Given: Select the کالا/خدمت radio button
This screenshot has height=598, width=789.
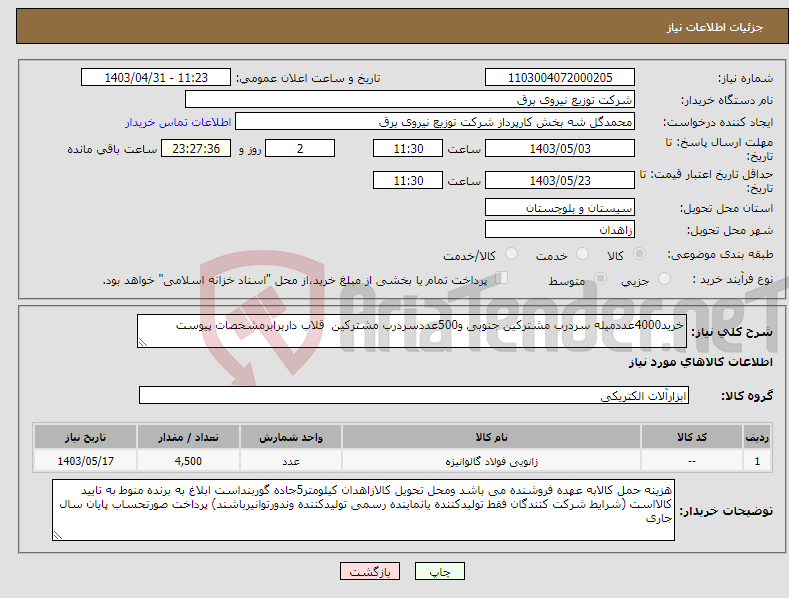Looking at the screenshot, I should pos(511,254).
